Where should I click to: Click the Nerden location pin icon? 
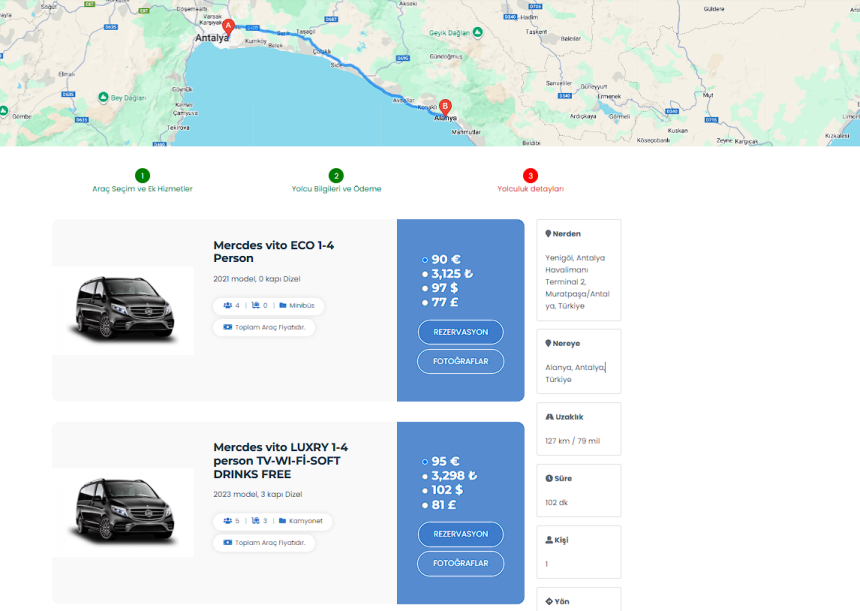548,234
